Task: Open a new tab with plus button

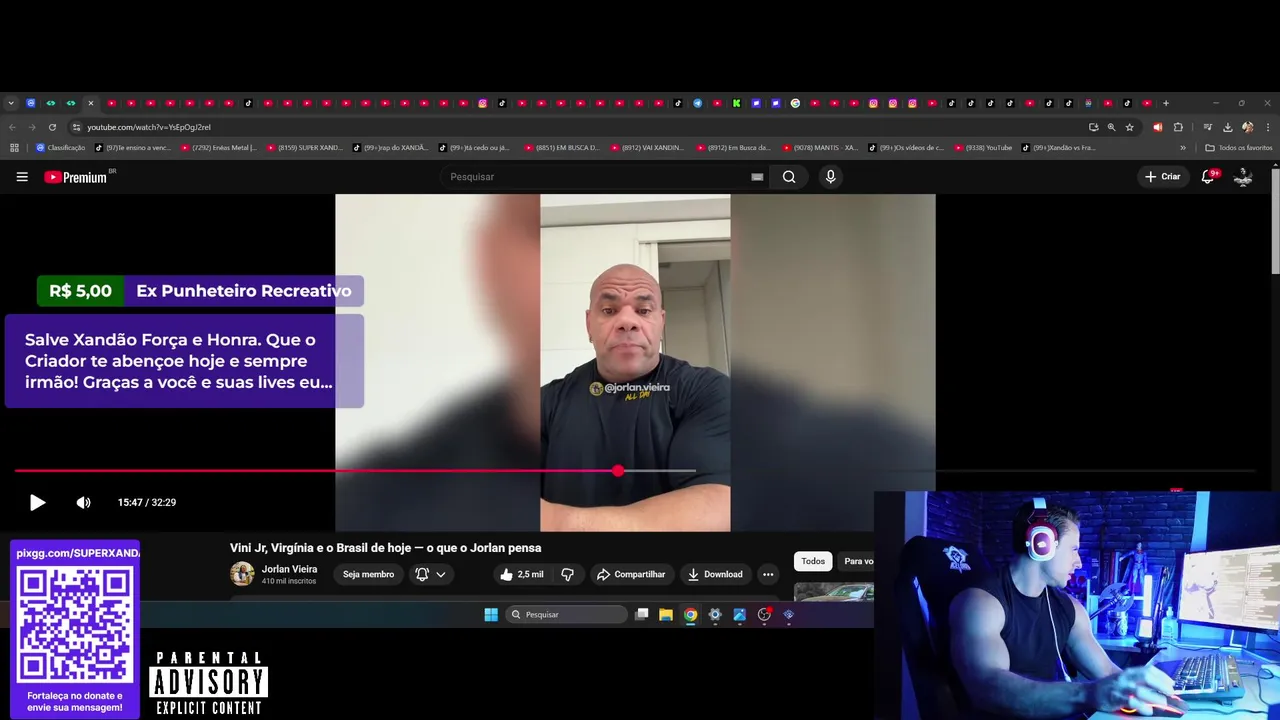Action: pos(1166,103)
